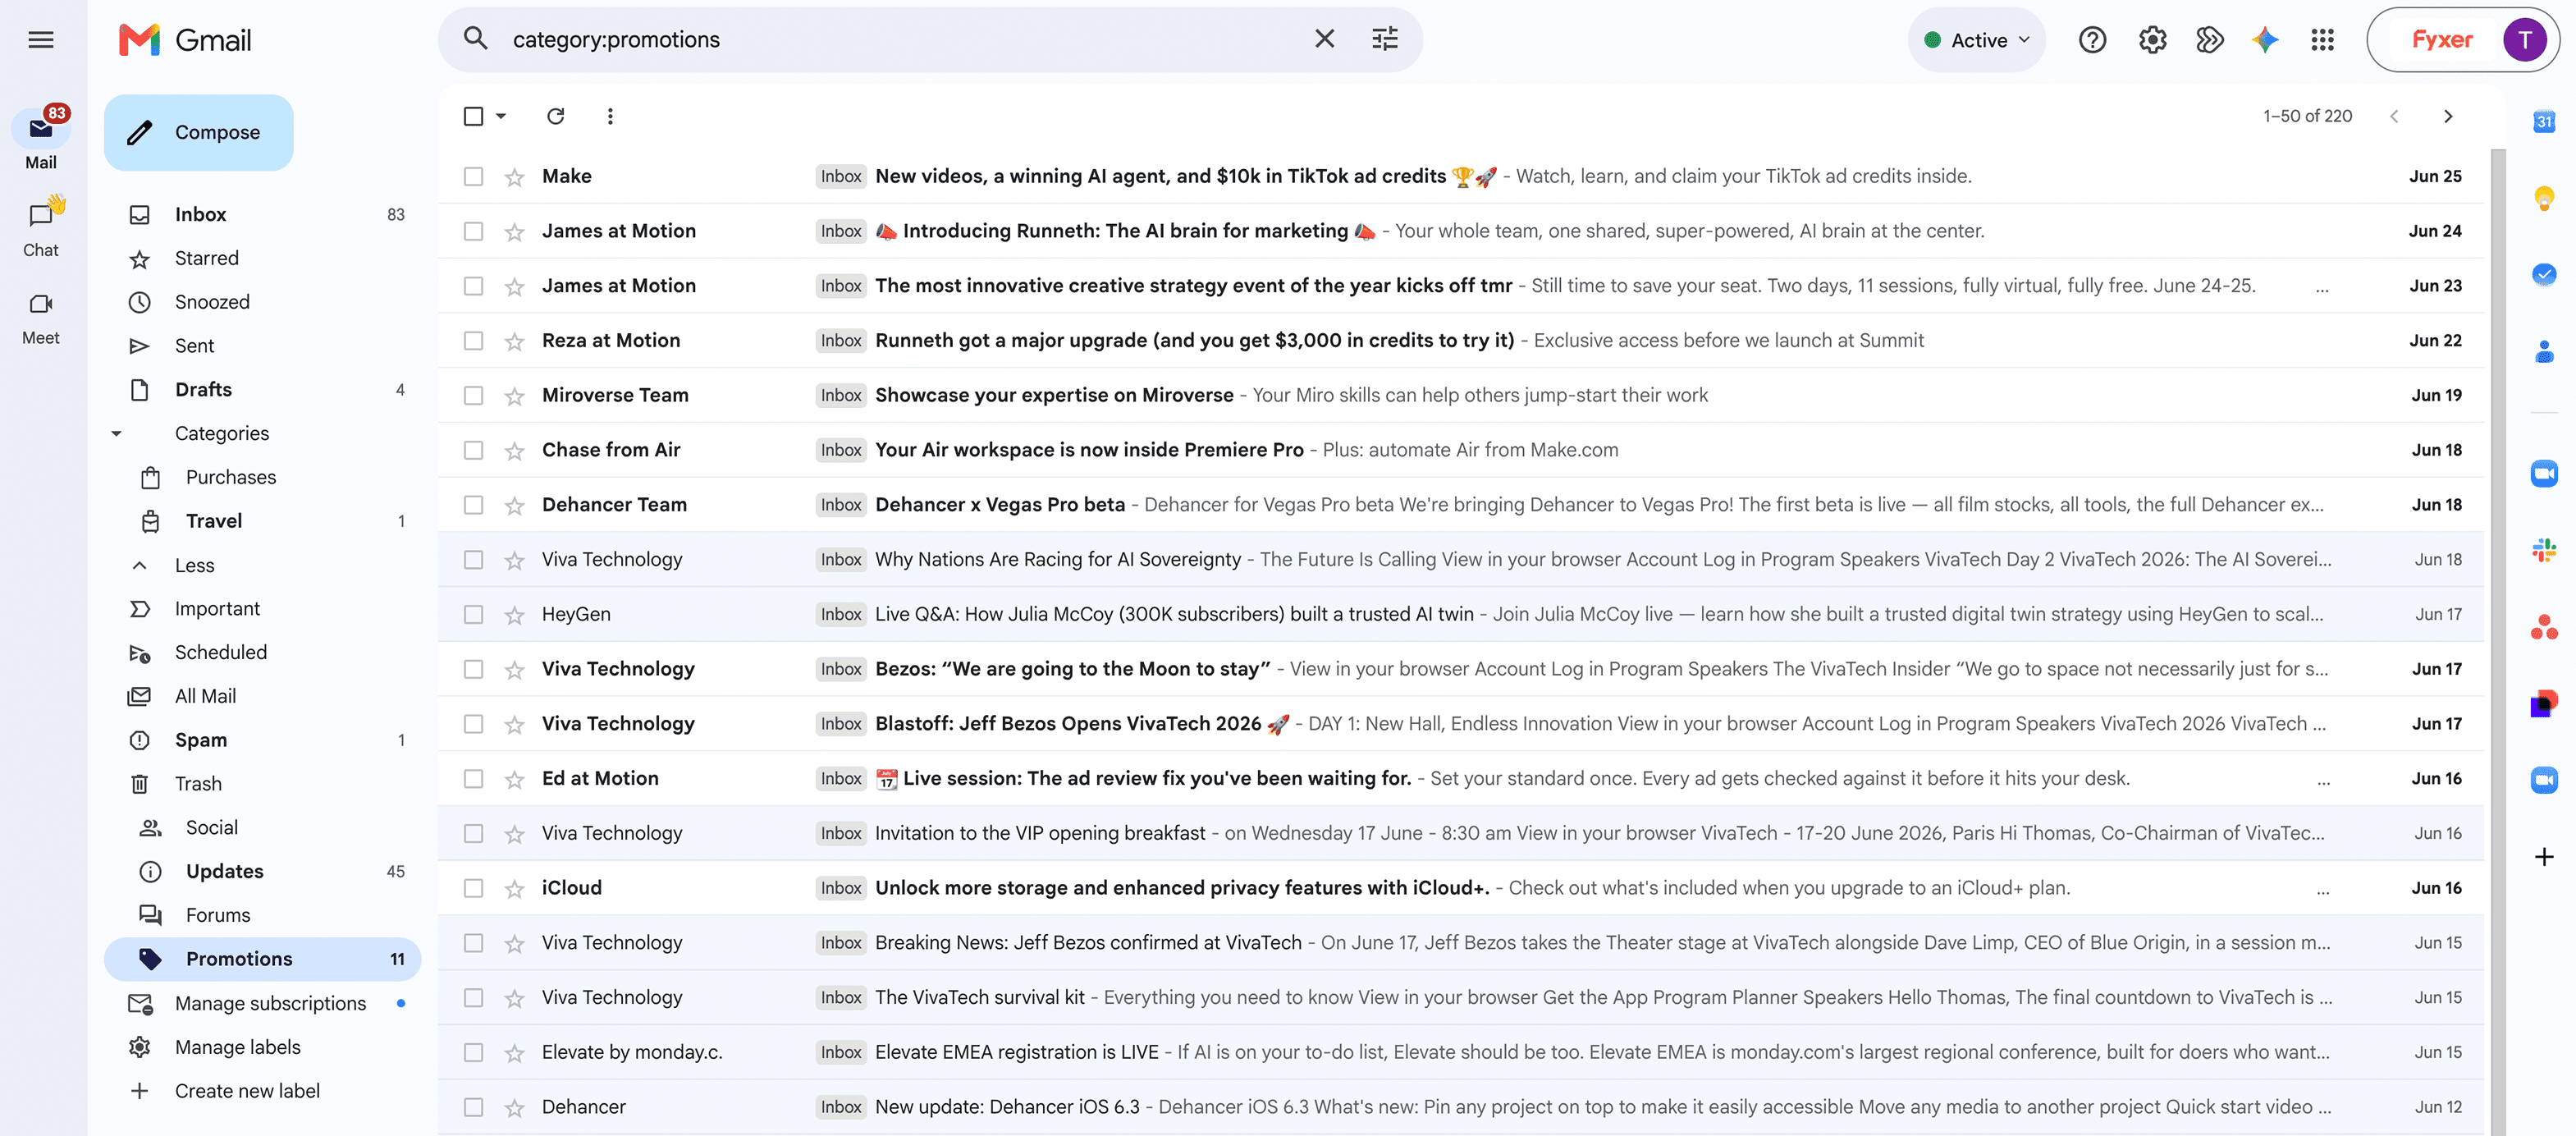Click Create new label
This screenshot has width=2576, height=1136.
pos(262,1091)
